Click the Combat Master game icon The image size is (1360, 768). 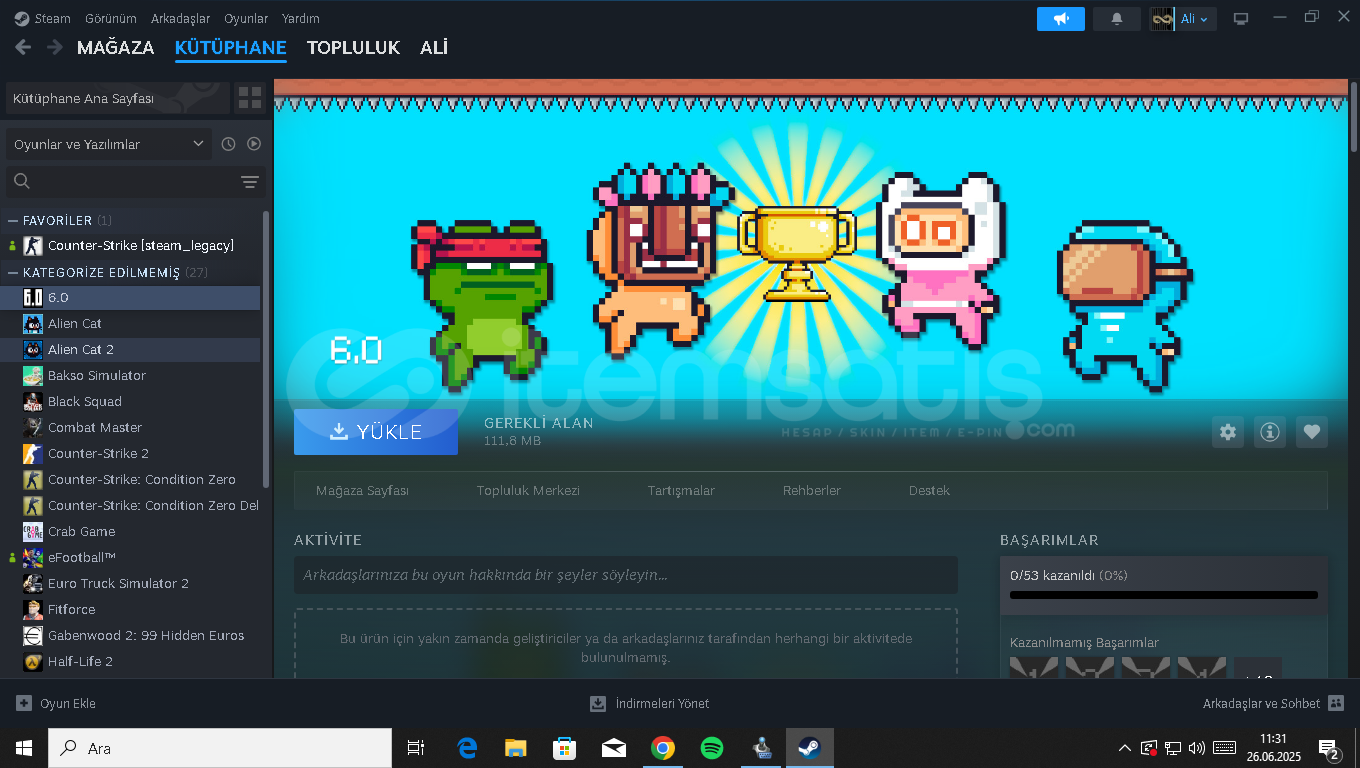point(33,427)
